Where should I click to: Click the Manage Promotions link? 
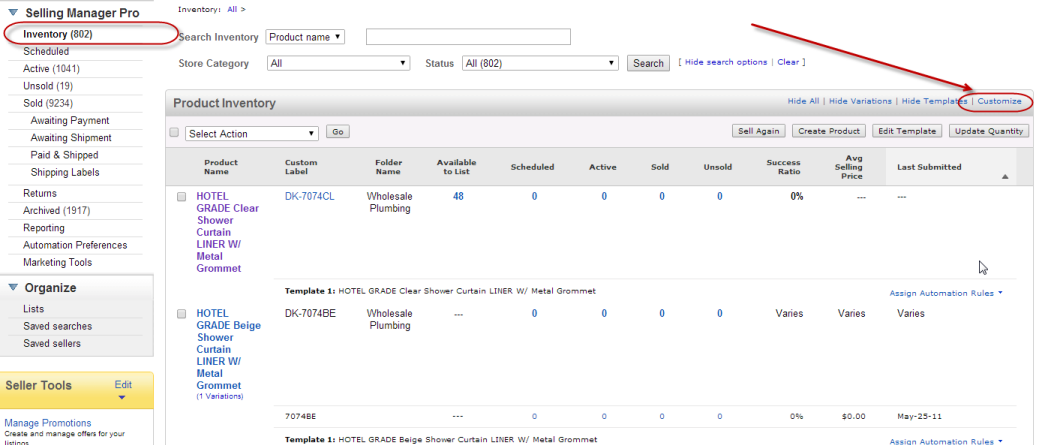[48, 422]
